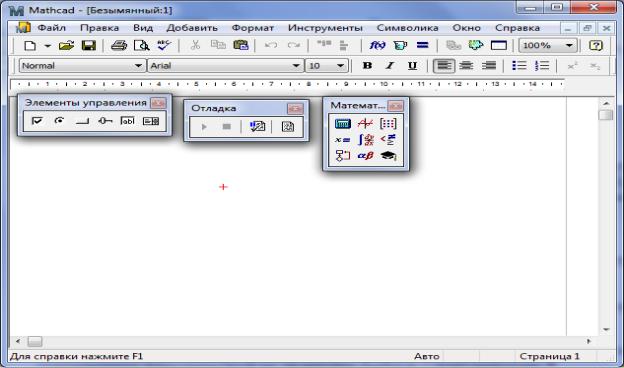Insert a push button control
The height and width of the screenshot is (368, 624).
[82, 121]
